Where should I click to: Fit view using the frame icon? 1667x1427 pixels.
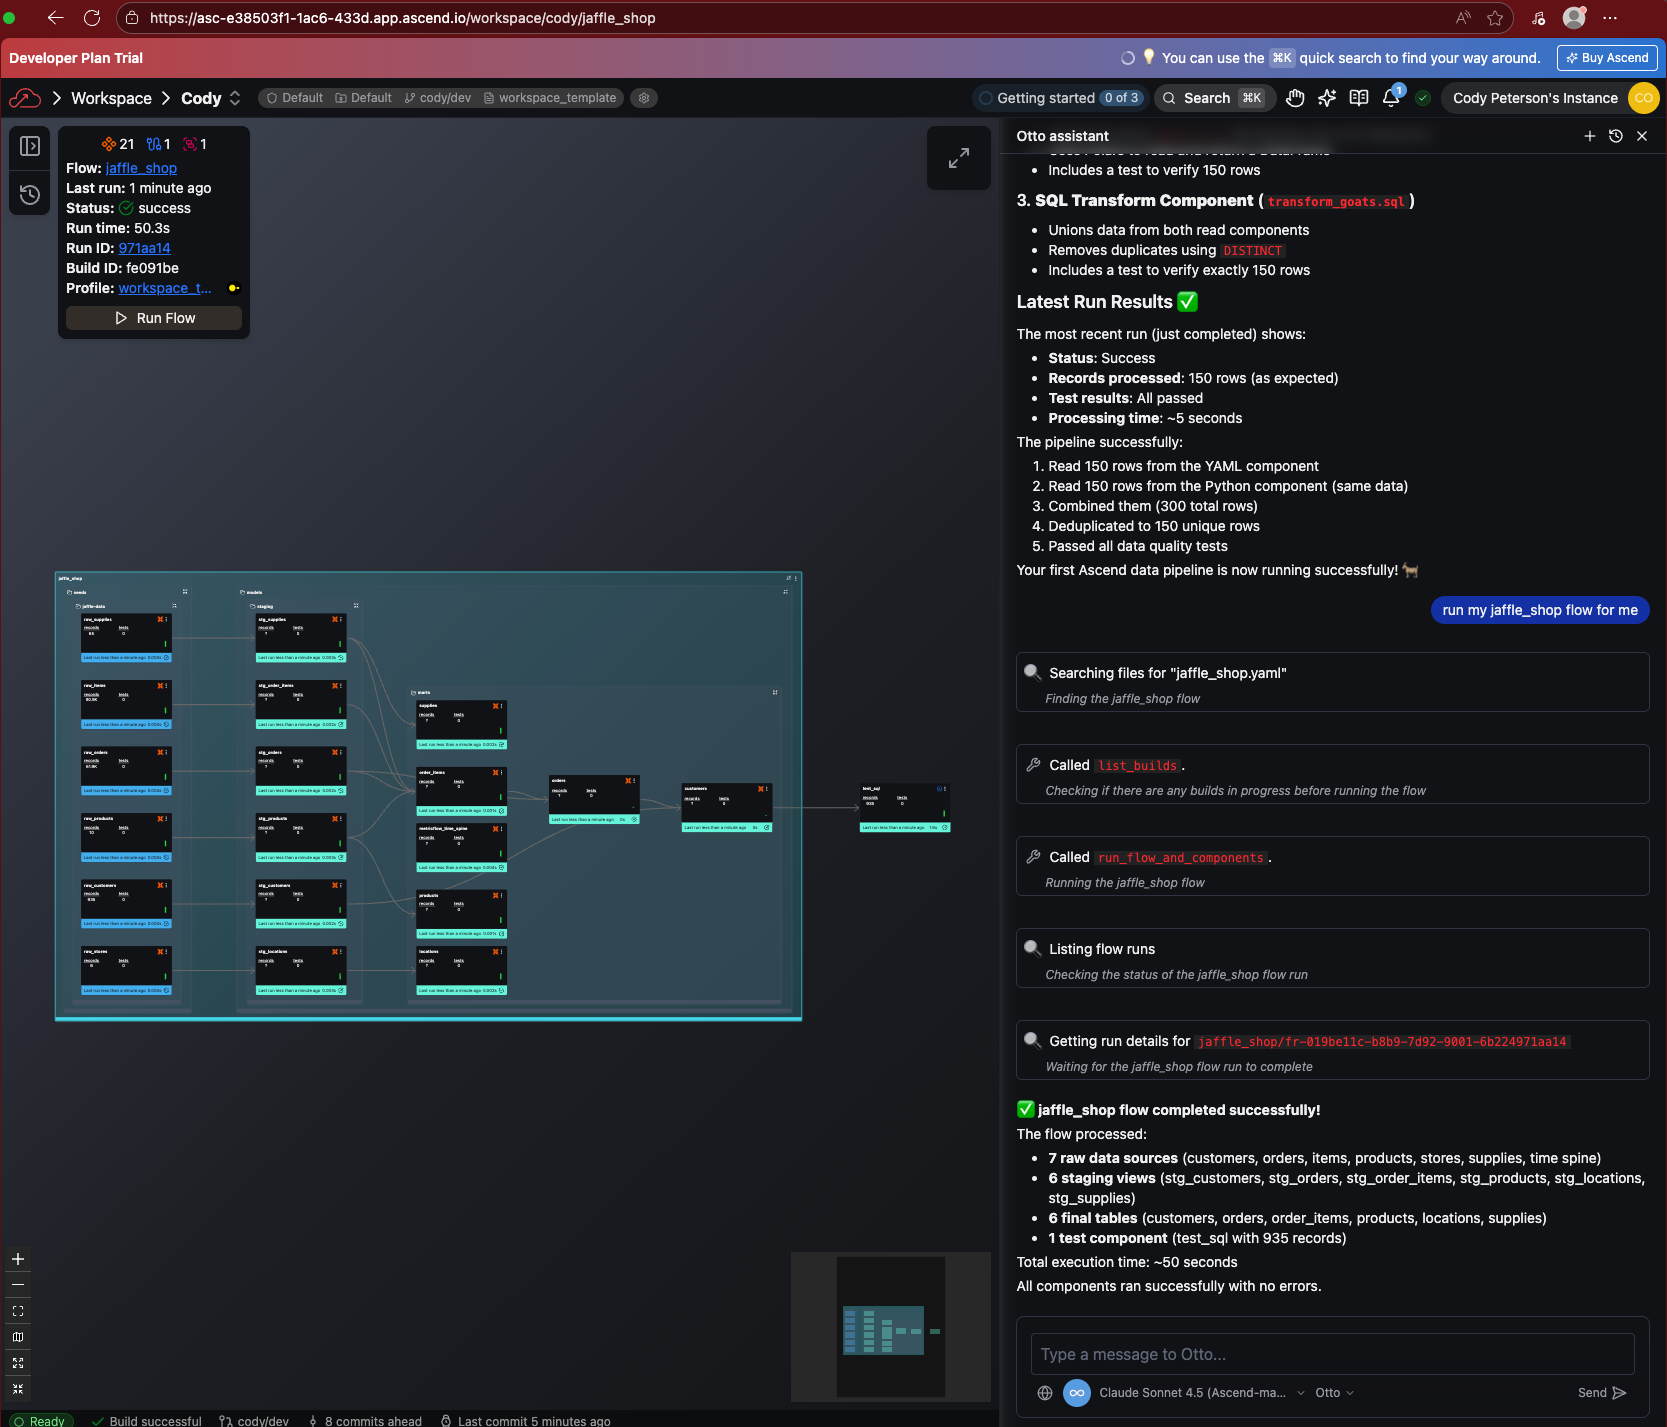18,1311
